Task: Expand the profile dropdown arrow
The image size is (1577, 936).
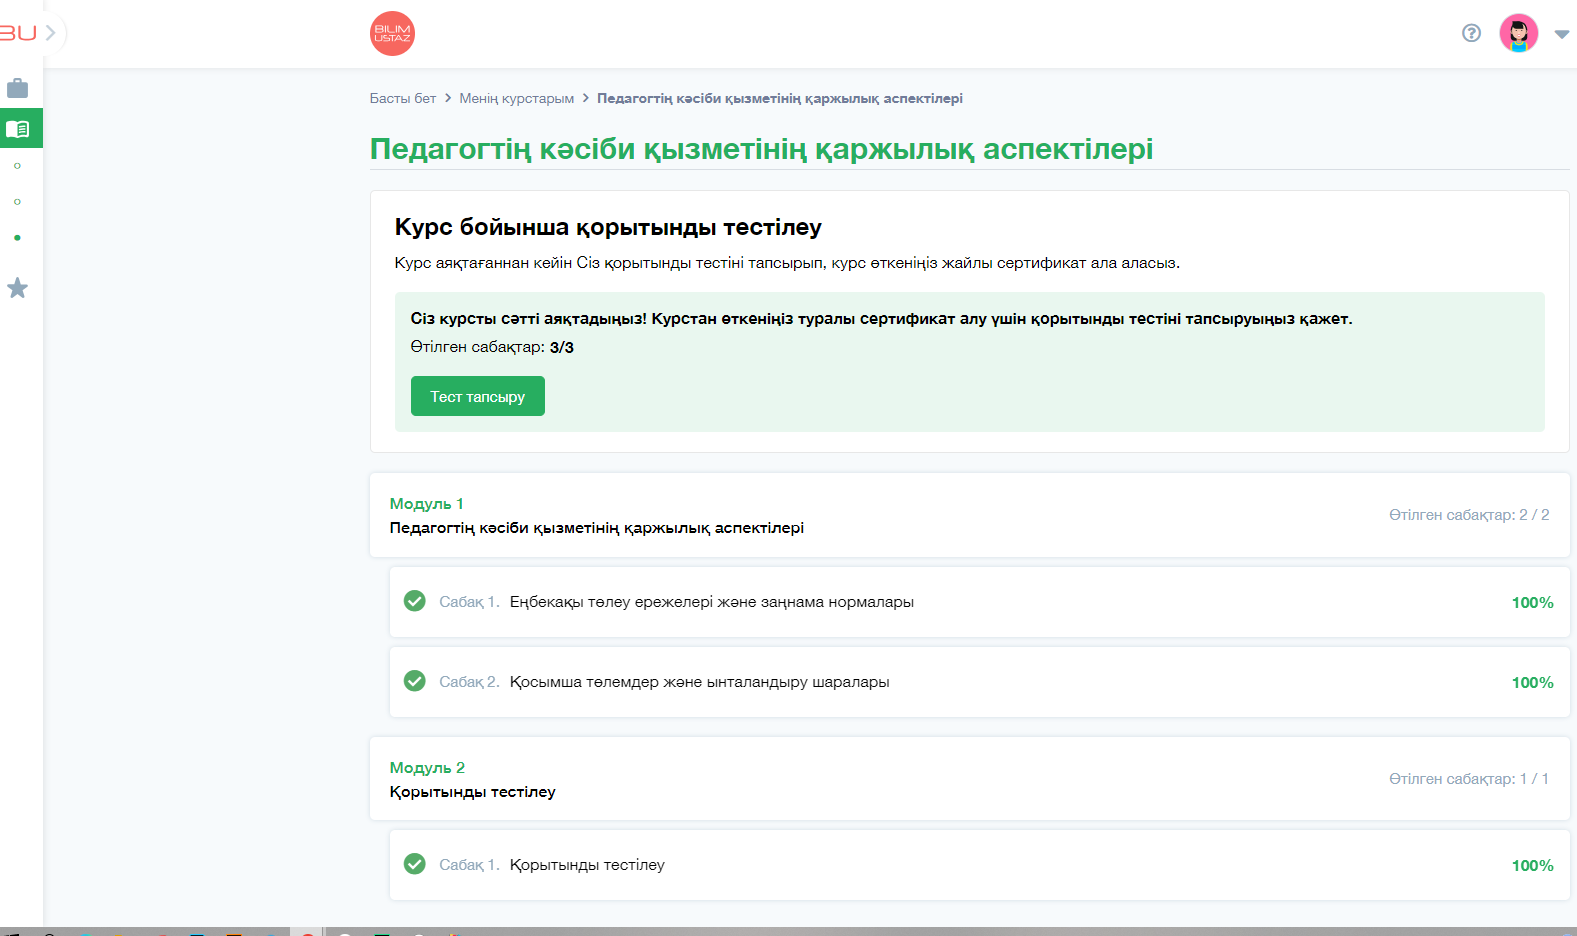Action: pos(1561,34)
